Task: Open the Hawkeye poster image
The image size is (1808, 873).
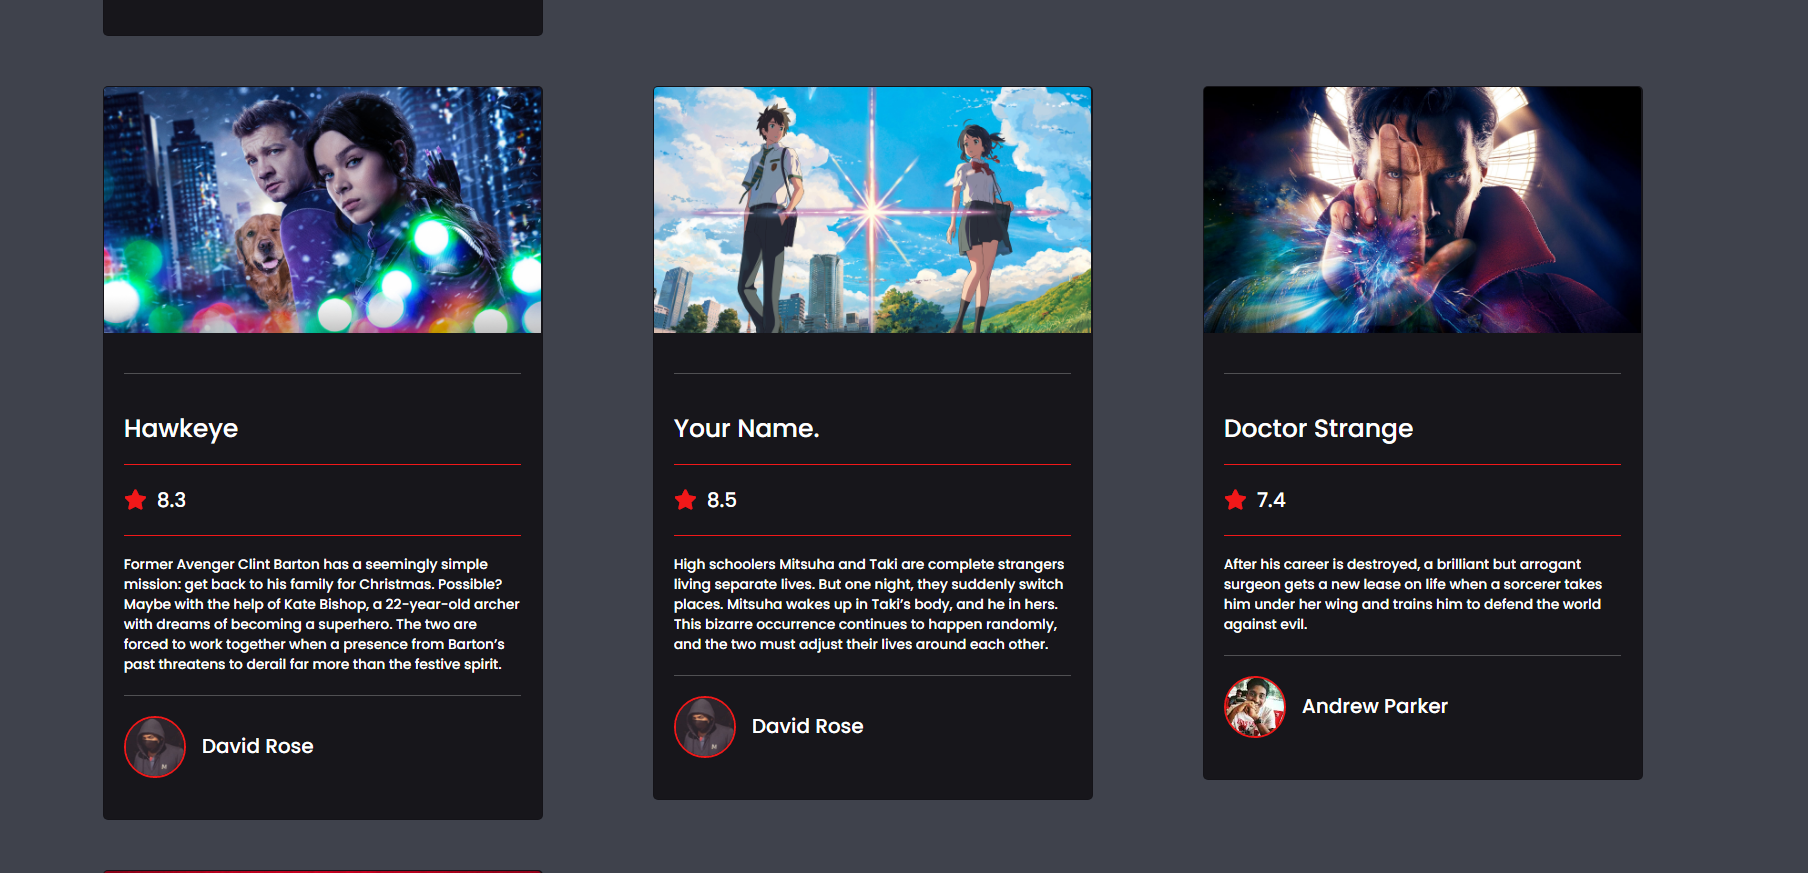Action: coord(323,210)
